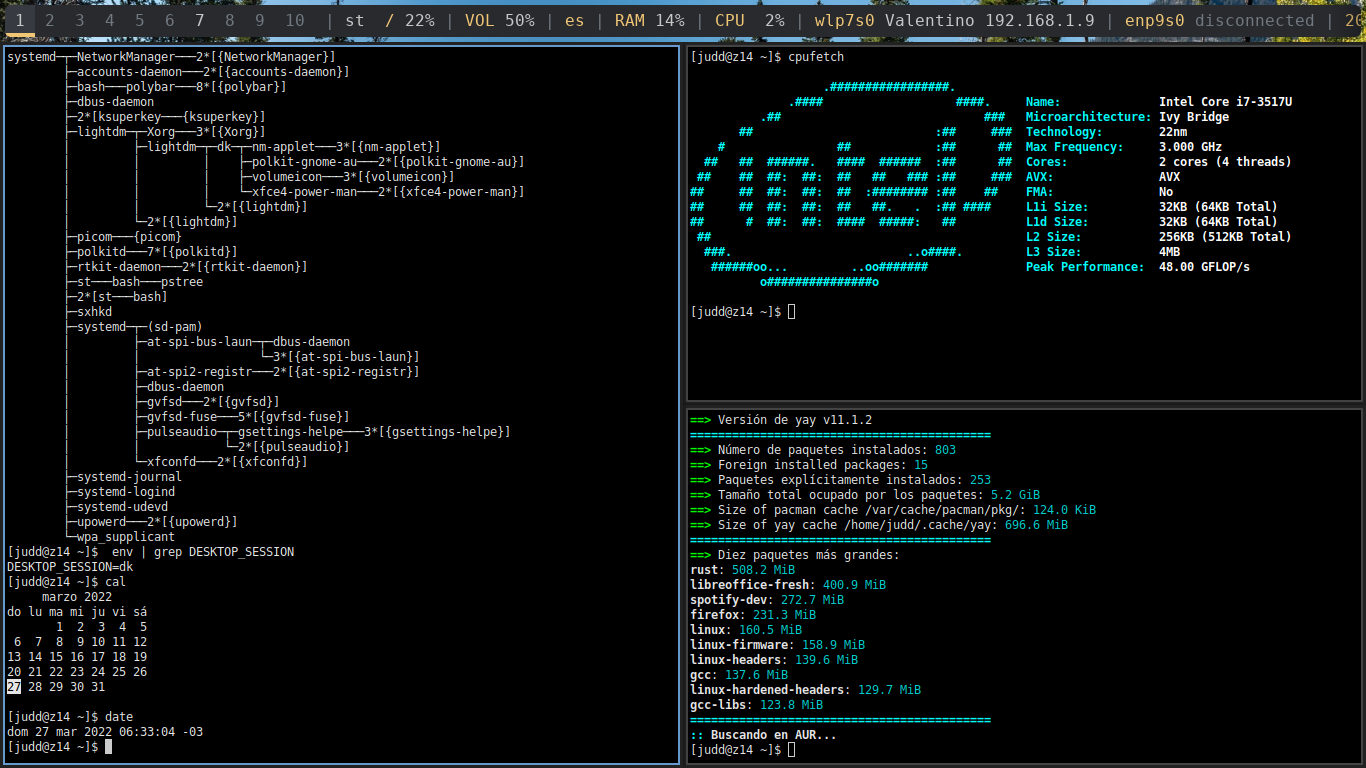Image resolution: width=1366 pixels, height=768 pixels.
Task: Switch to workspace 1 in polybar
Action: [x=19, y=20]
